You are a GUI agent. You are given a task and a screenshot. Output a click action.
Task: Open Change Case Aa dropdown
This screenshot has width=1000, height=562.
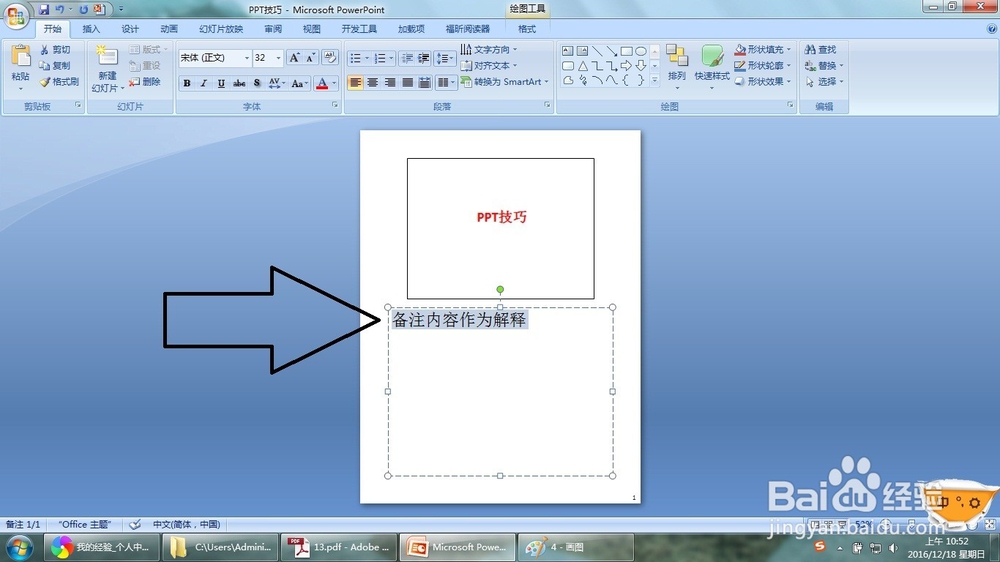click(x=299, y=83)
